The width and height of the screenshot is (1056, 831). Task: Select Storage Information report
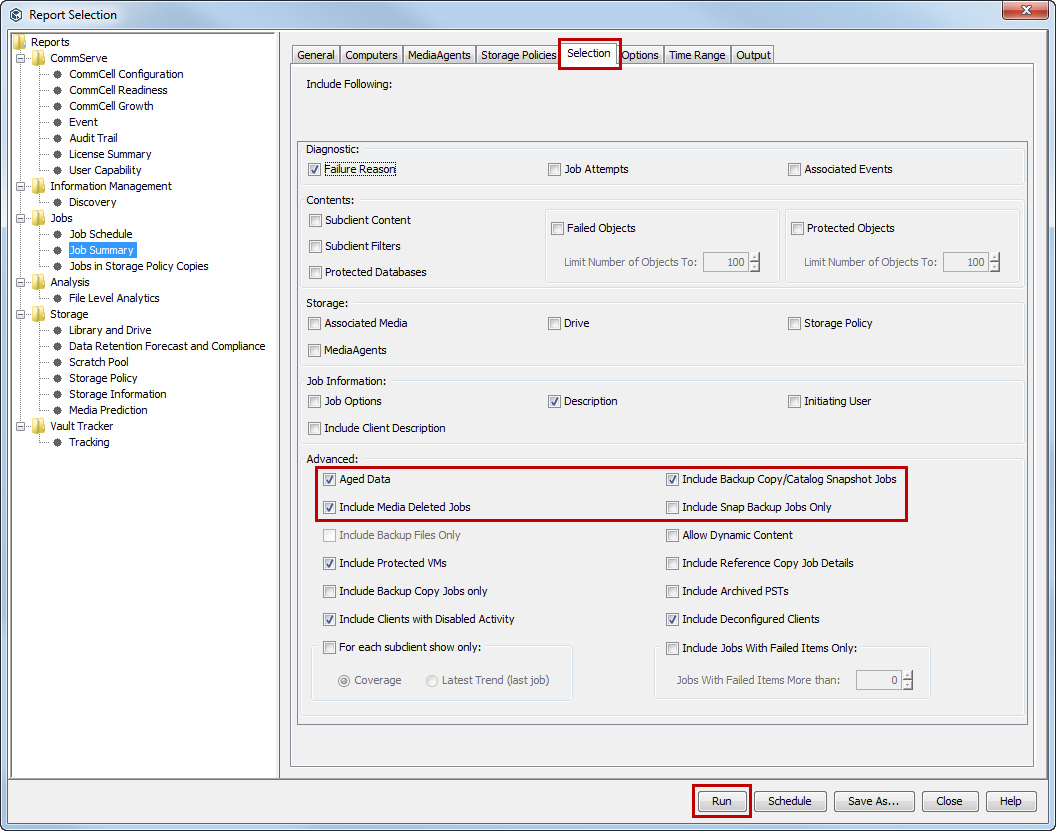click(x=117, y=394)
